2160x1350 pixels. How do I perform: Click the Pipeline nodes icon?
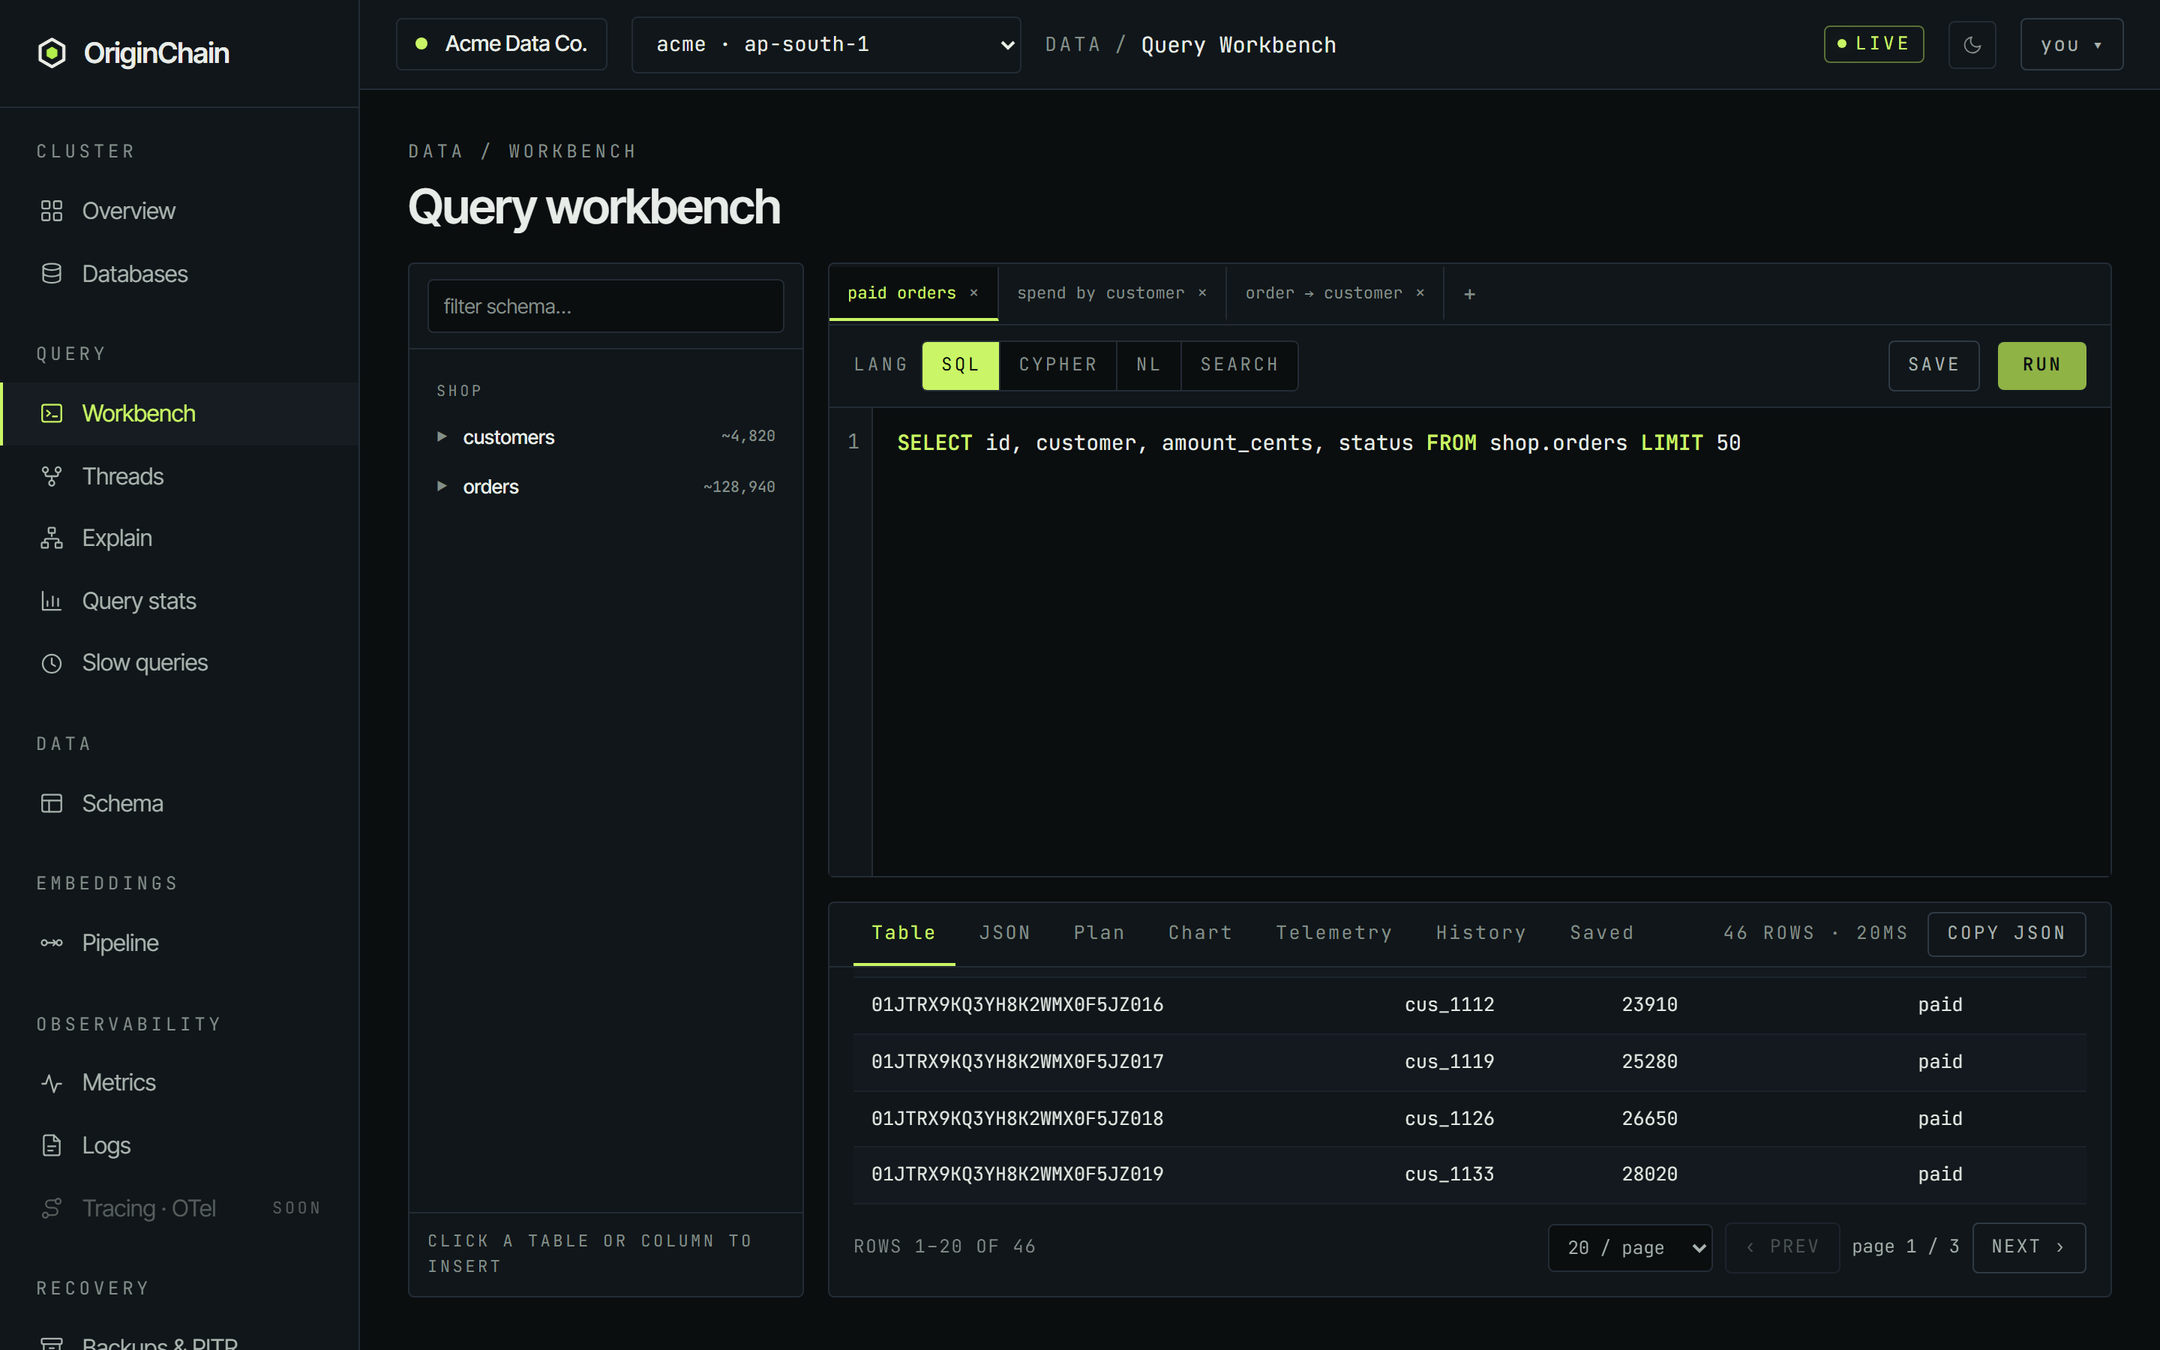point(52,943)
